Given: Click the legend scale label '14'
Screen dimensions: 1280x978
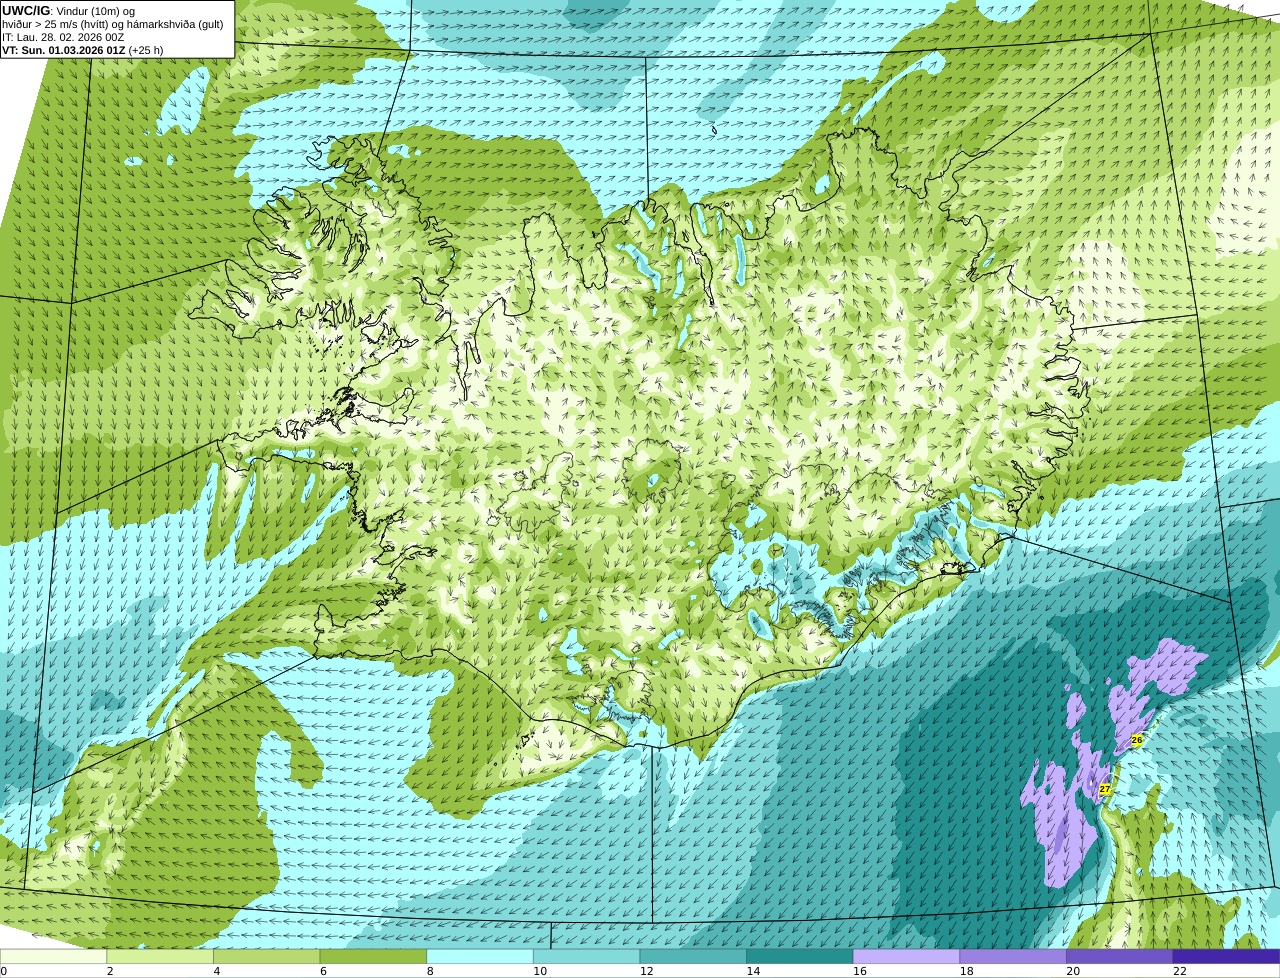Looking at the screenshot, I should coord(753,971).
